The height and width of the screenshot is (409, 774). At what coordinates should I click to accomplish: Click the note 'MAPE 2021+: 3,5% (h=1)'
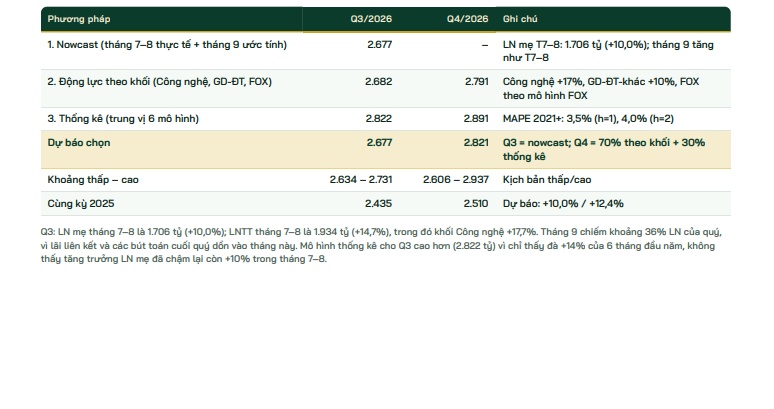pyautogui.click(x=588, y=119)
